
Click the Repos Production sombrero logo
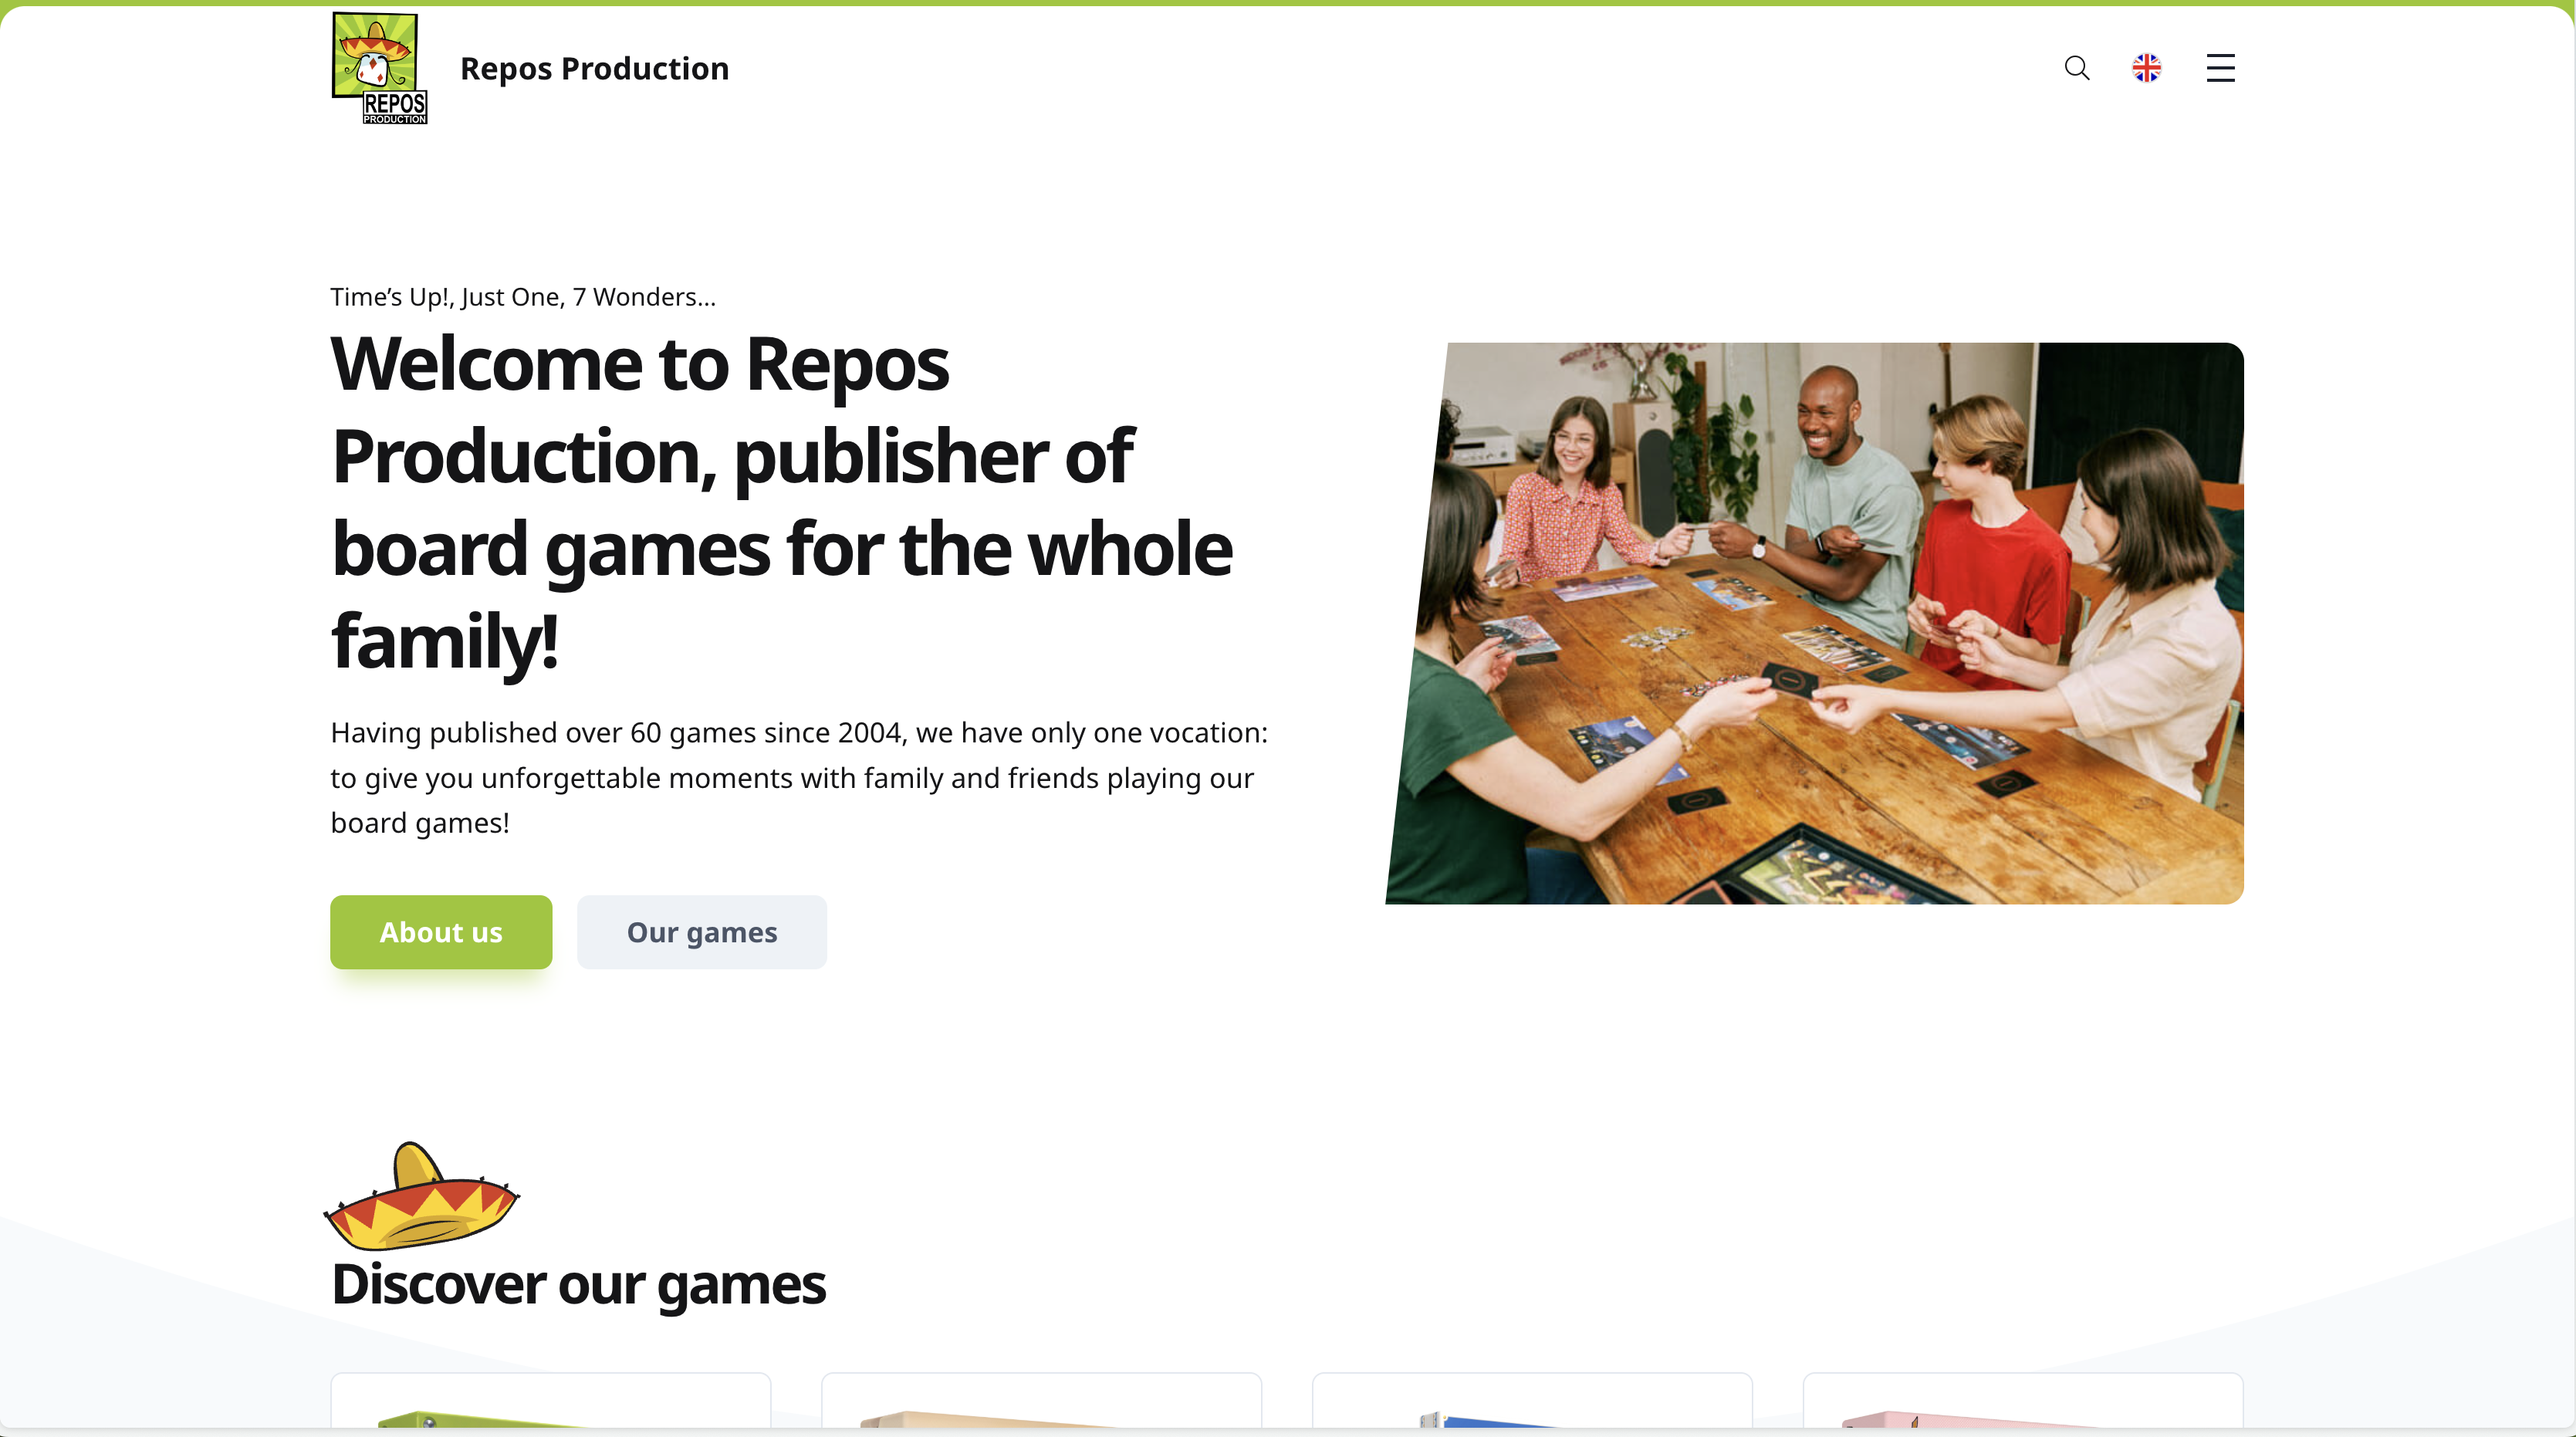378,67
